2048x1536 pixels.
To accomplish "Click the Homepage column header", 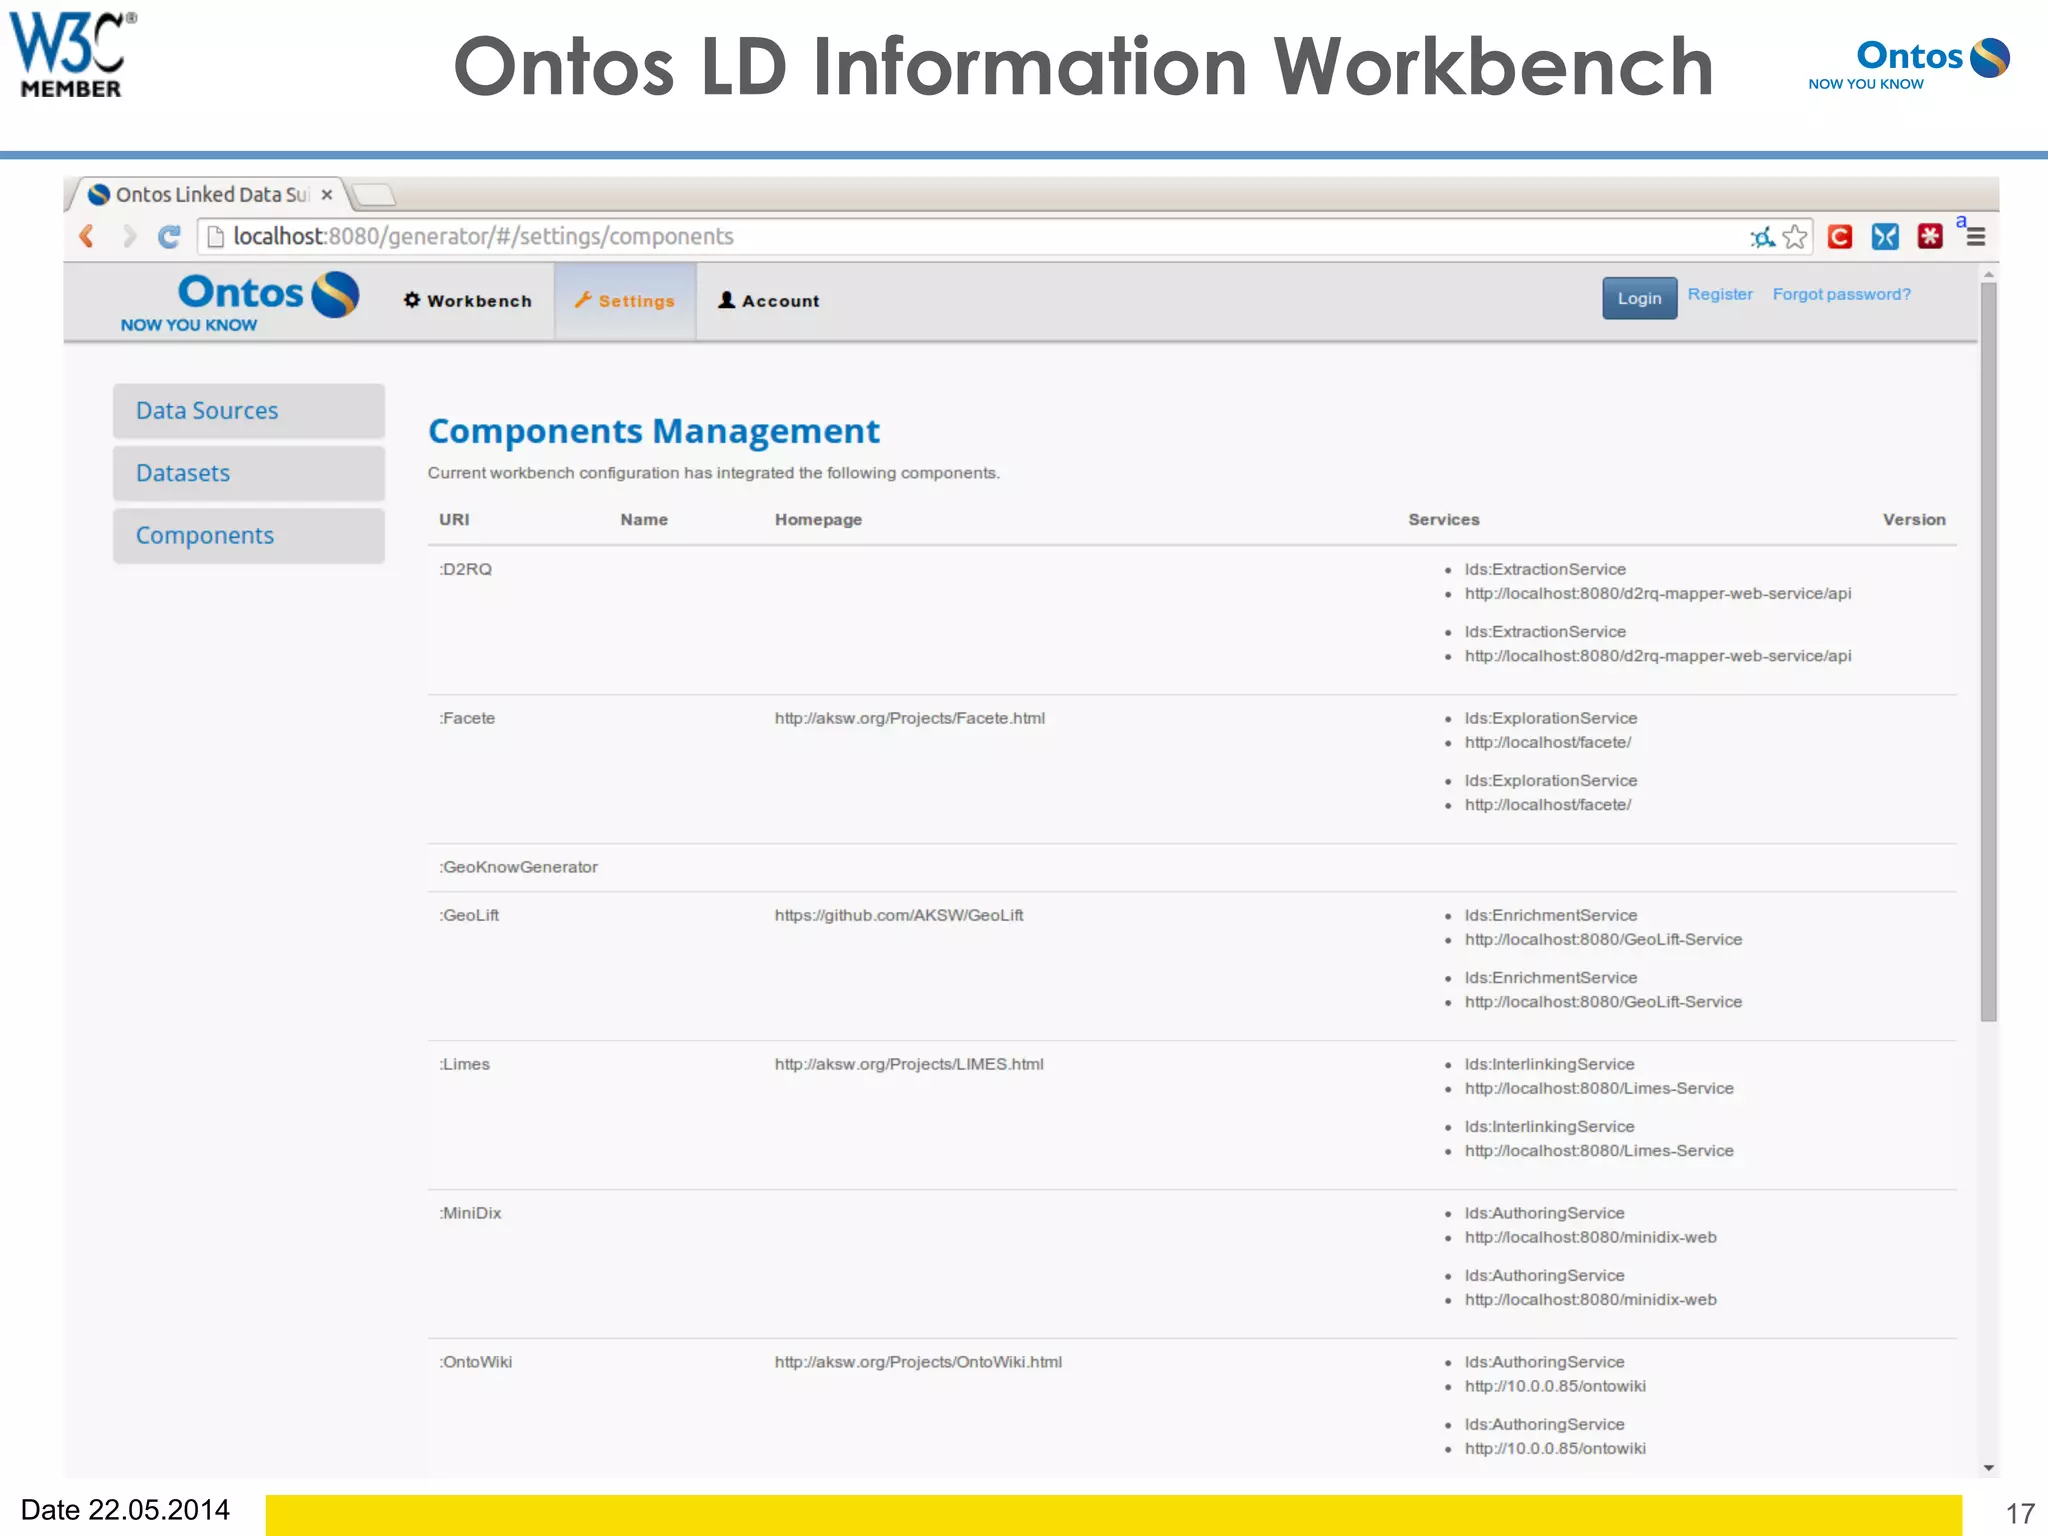I will click(818, 520).
